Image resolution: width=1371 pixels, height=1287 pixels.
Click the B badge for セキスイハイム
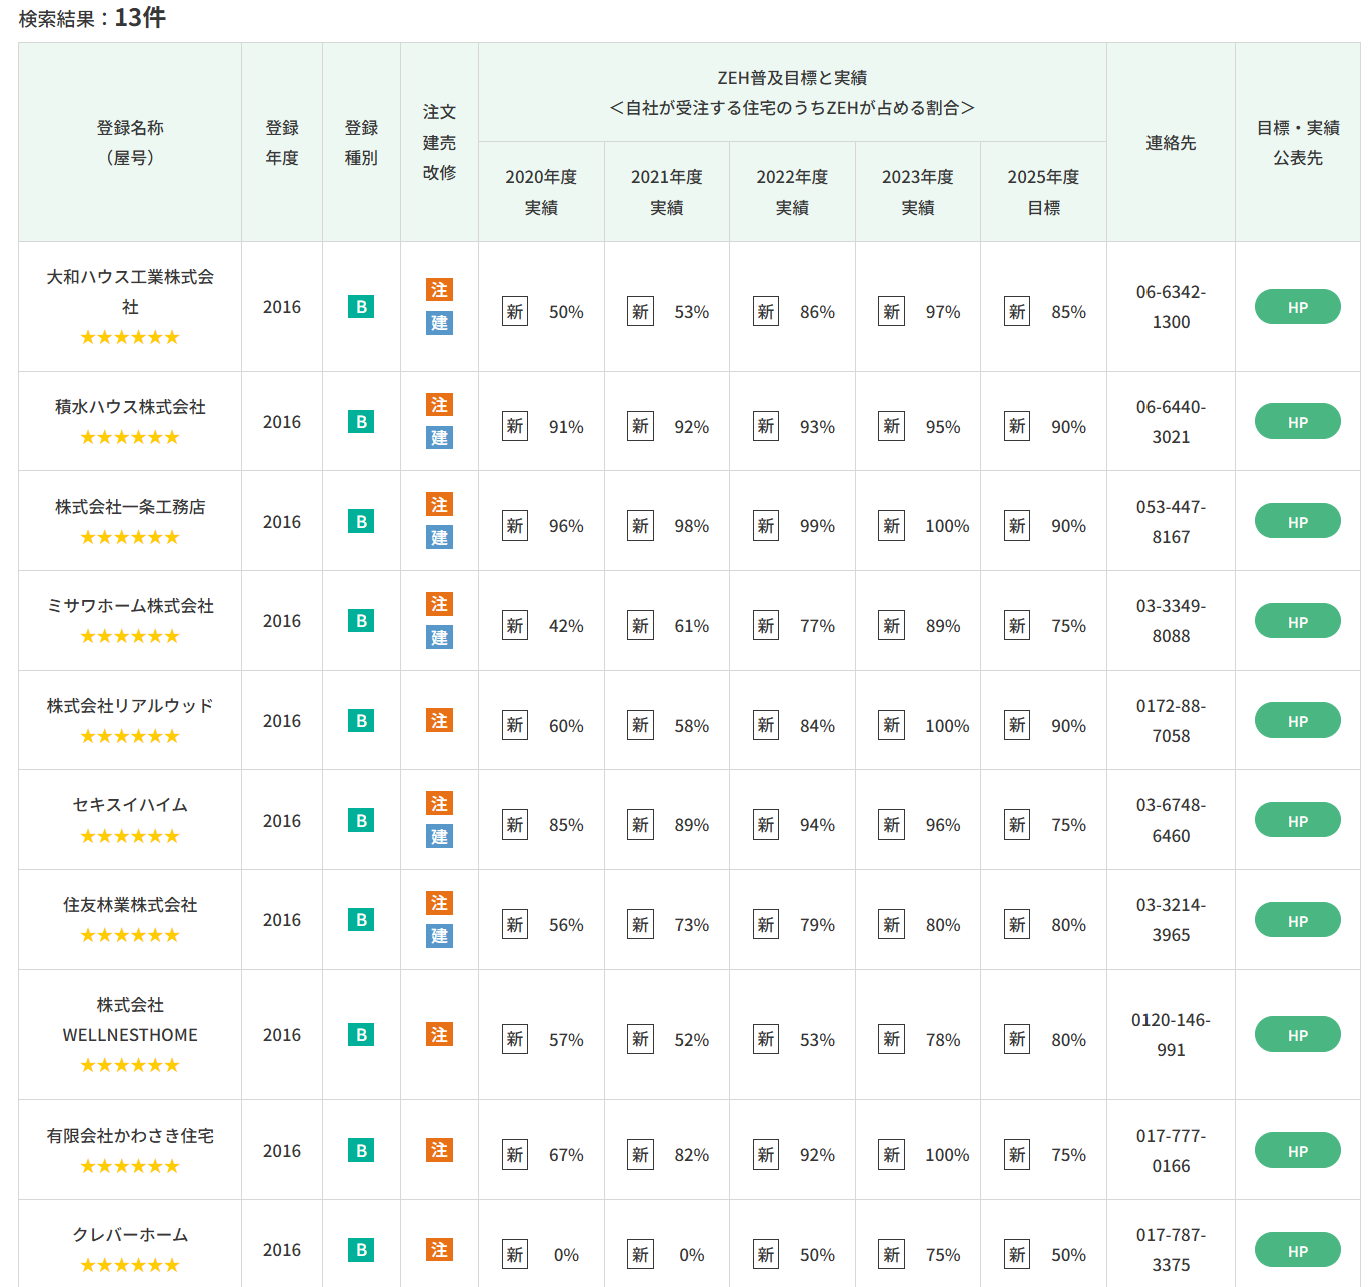[361, 821]
